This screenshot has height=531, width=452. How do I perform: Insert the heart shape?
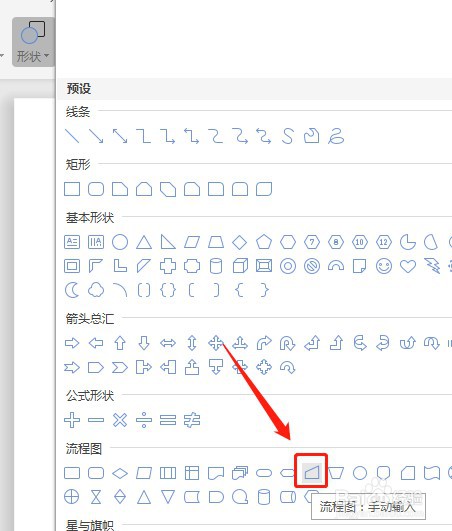(x=408, y=266)
